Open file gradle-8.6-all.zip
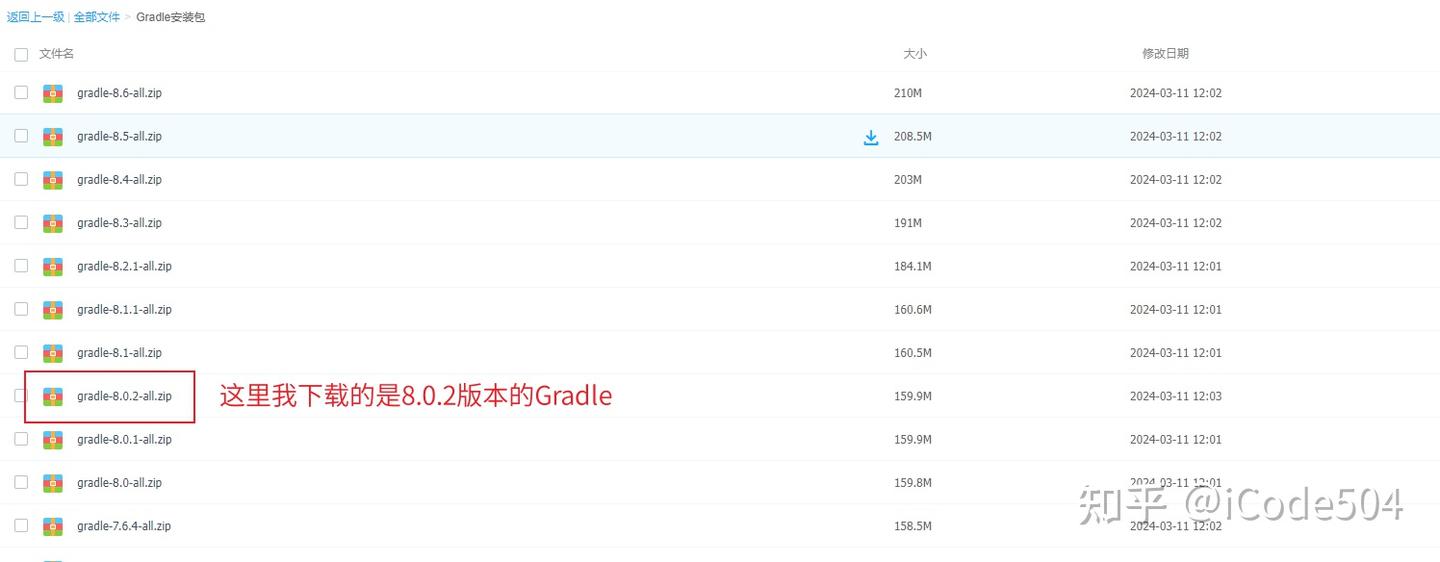The image size is (1440, 562). pyautogui.click(x=119, y=93)
